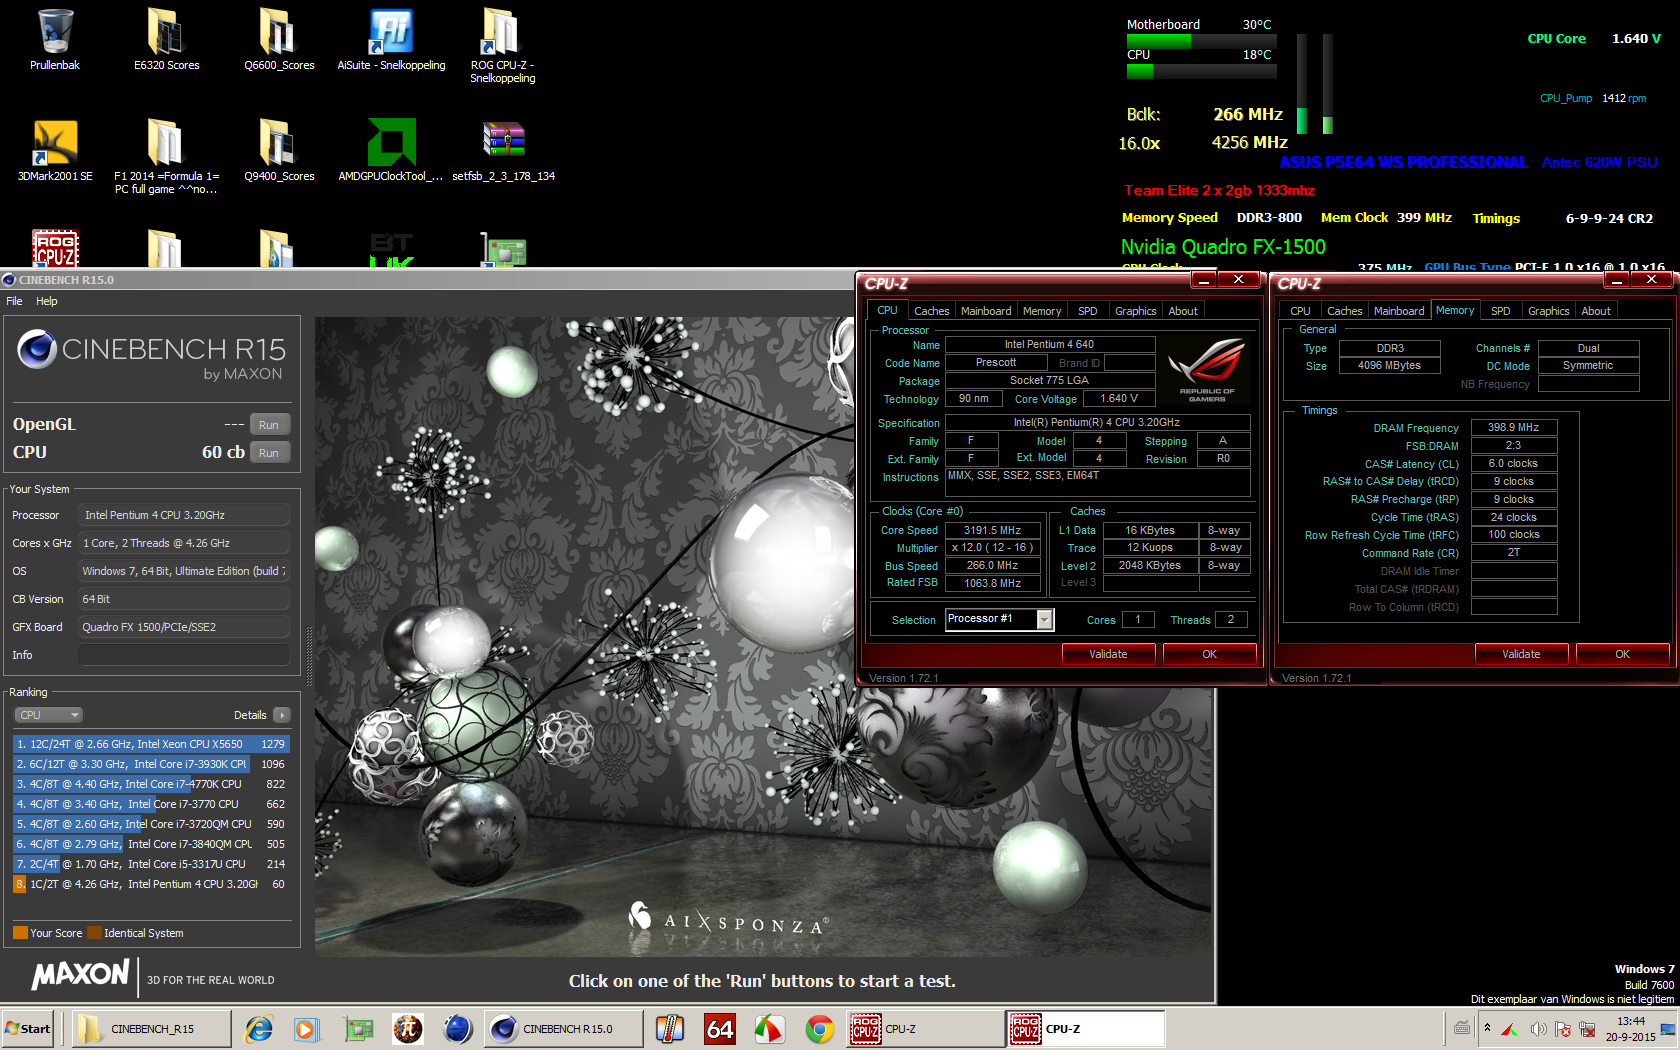Image resolution: width=1680 pixels, height=1050 pixels.
Task: Click the DRAM Frequency value 398.9 MHz
Action: (x=1513, y=427)
